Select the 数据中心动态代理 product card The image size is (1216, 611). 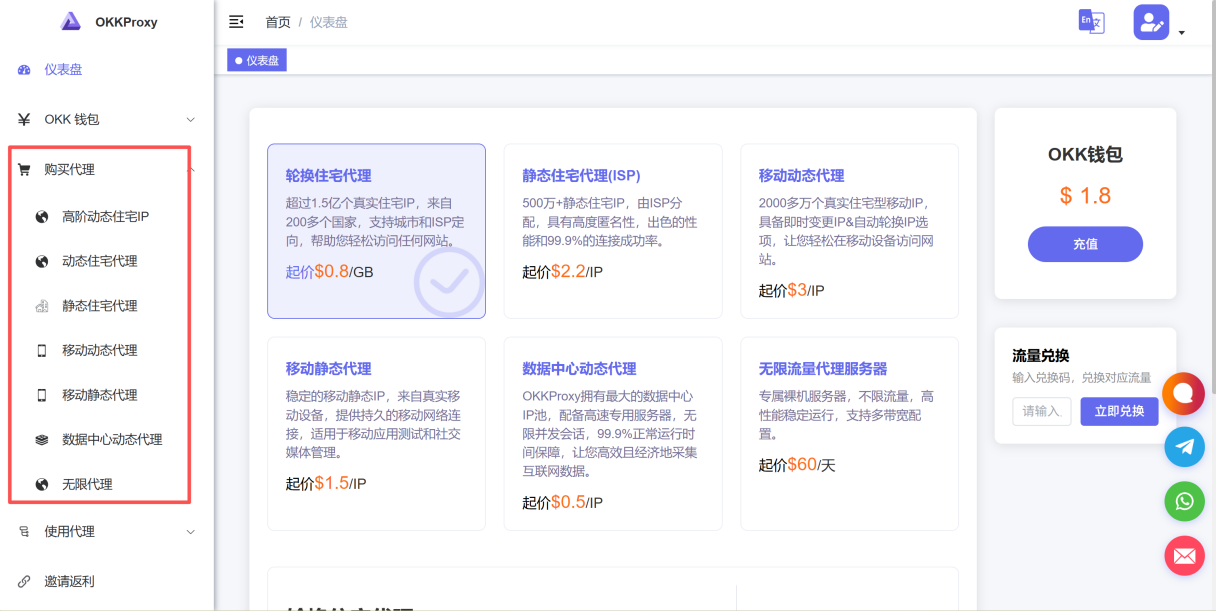click(613, 433)
